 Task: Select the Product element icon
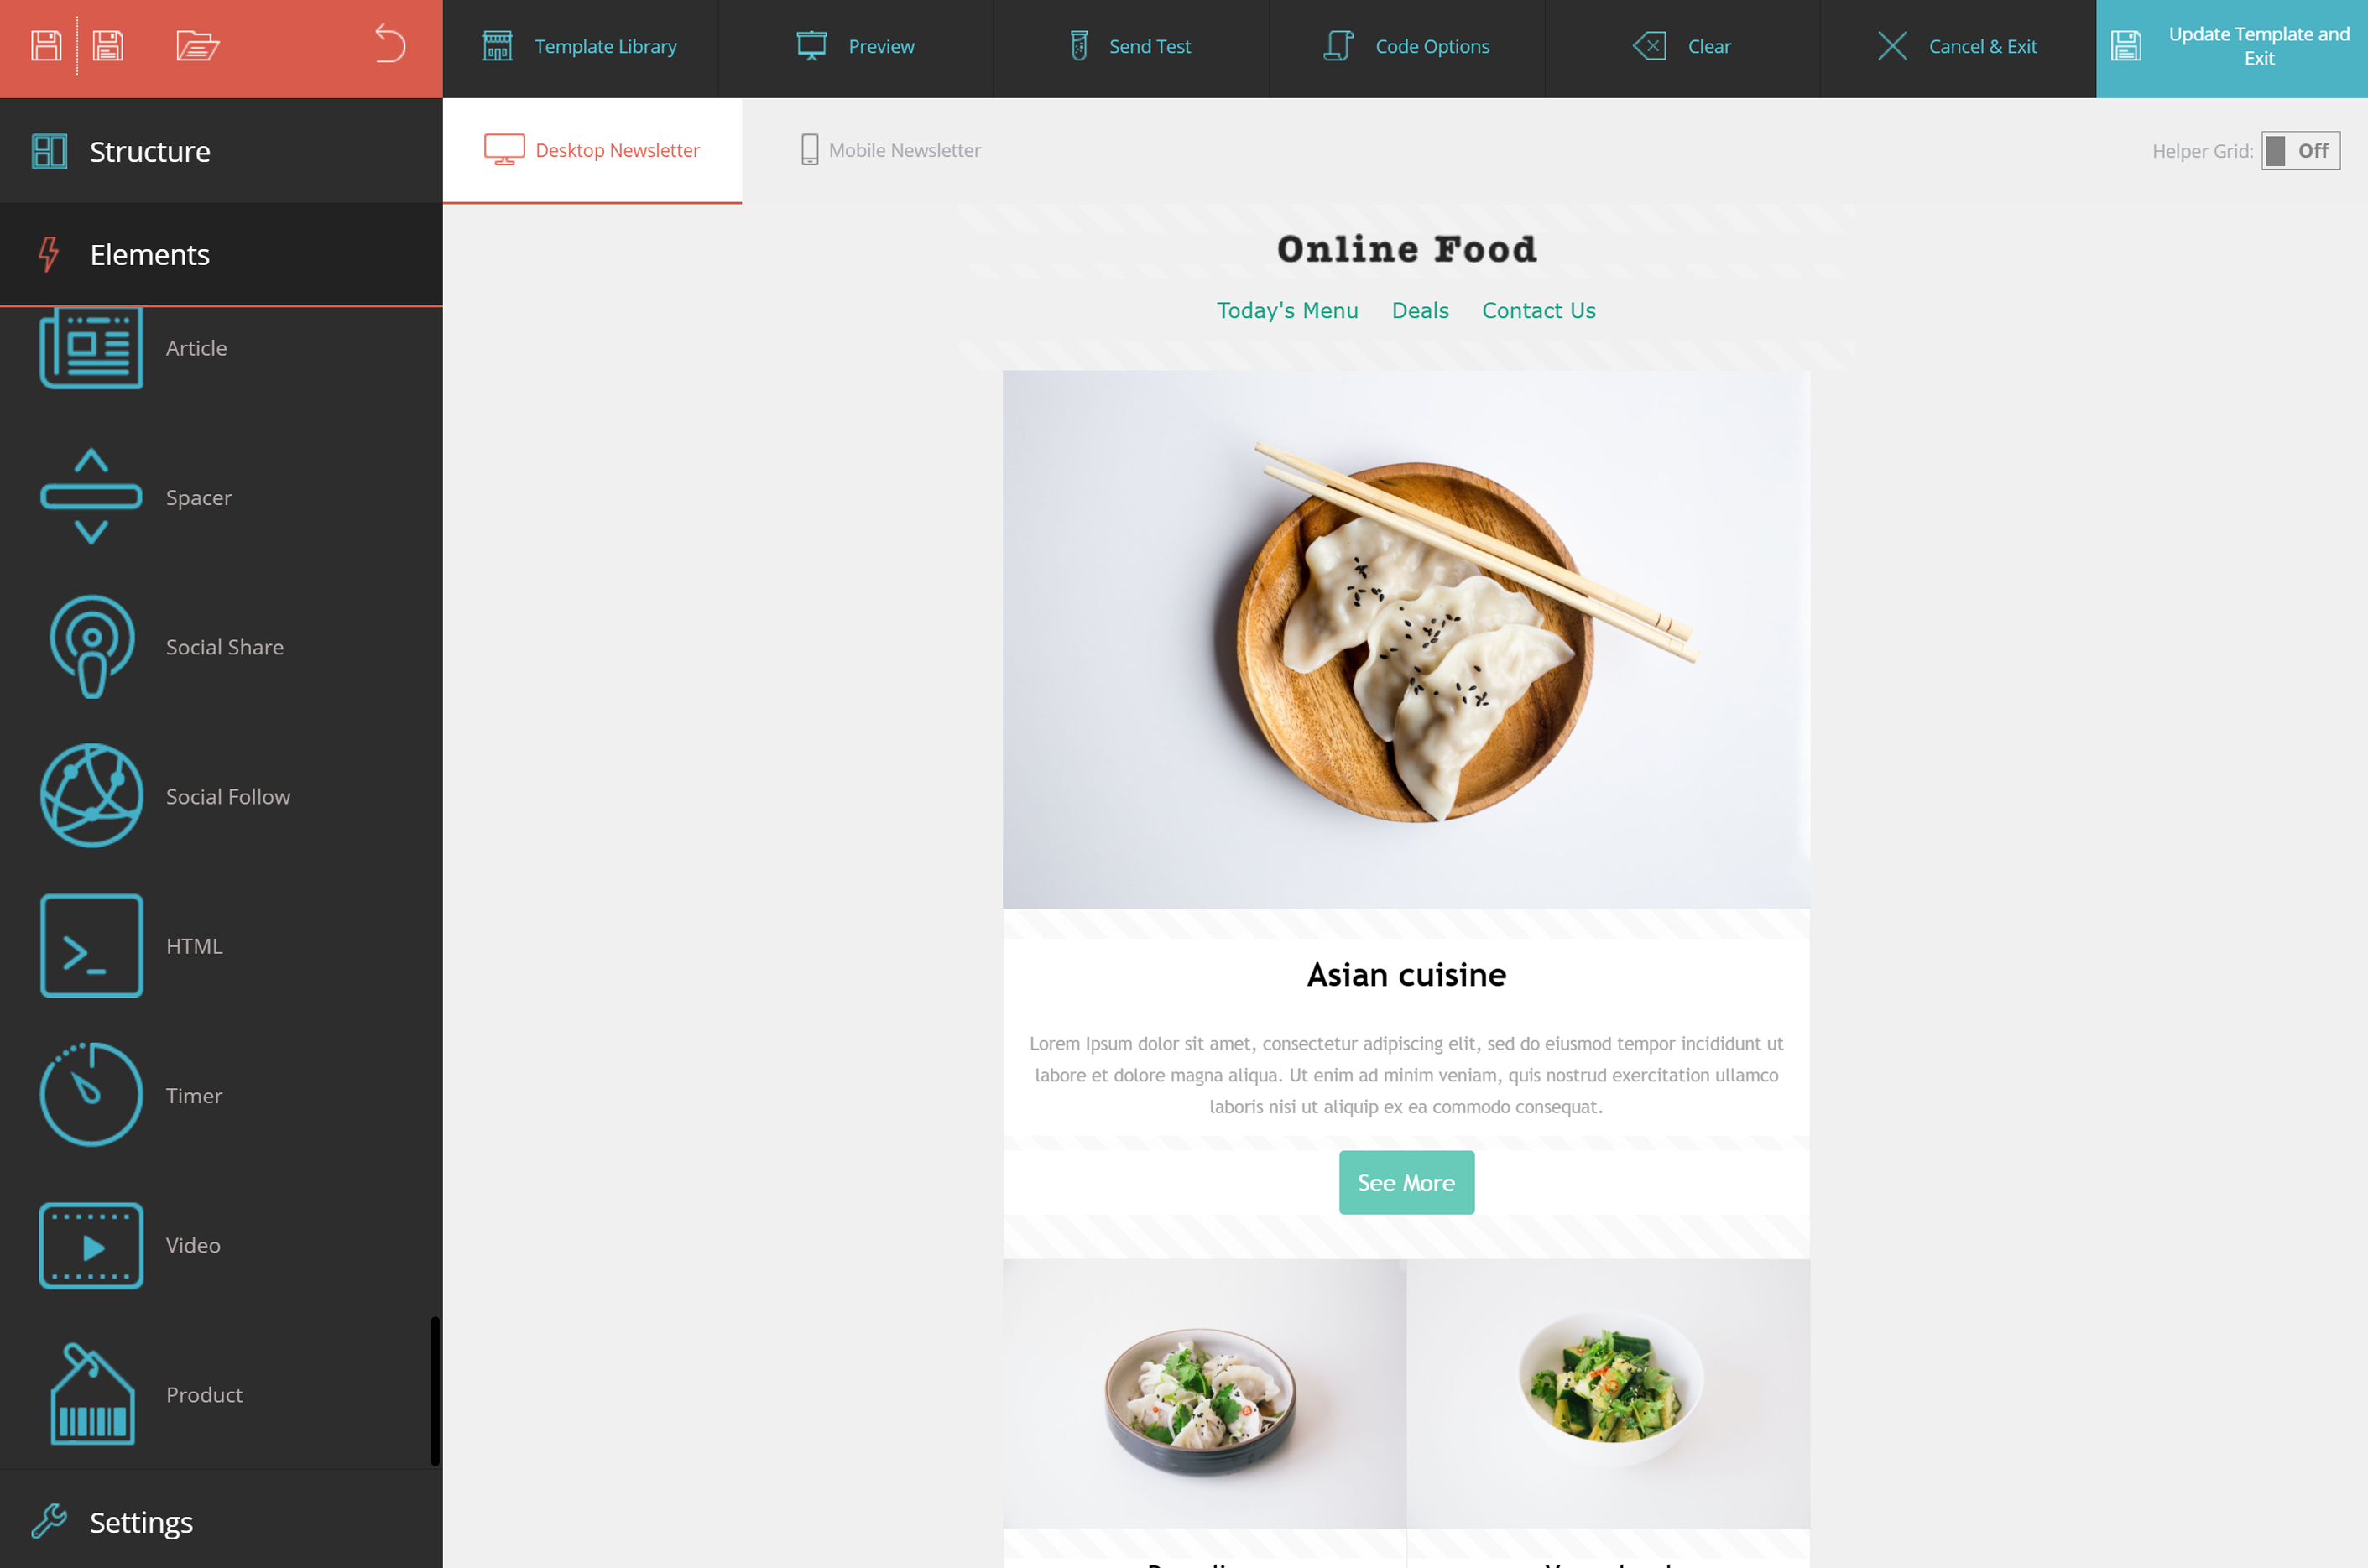point(89,1394)
